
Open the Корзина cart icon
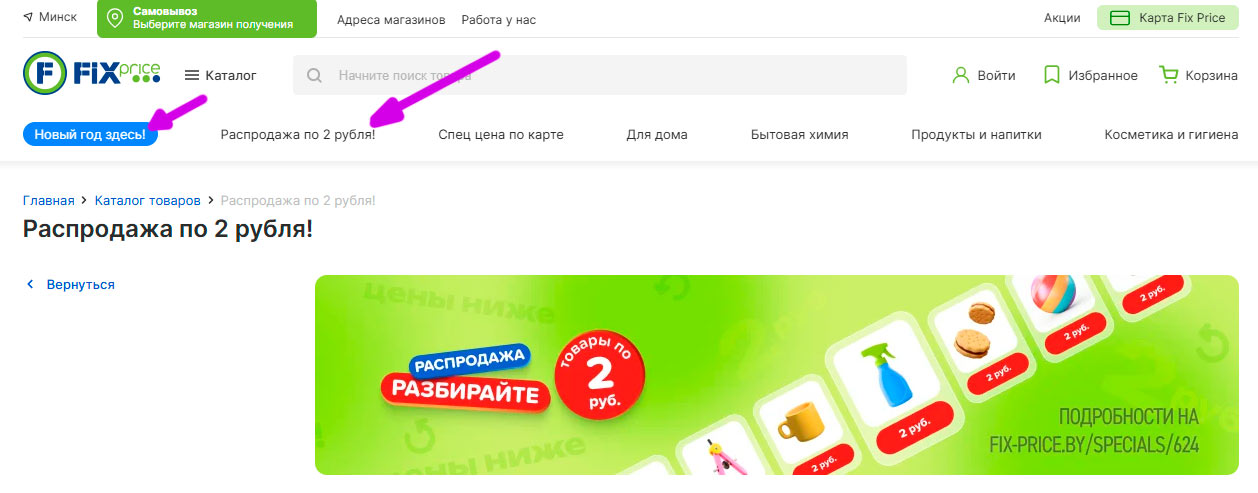1168,75
